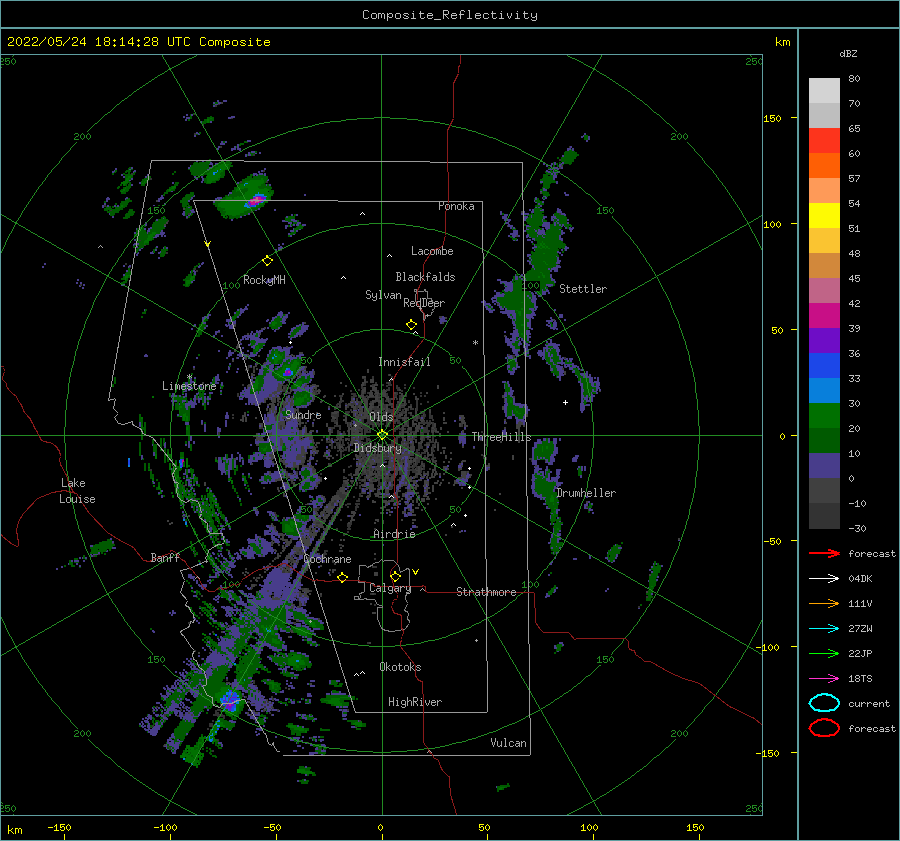Click the yellow diamond marker inside Calgary
900x841 pixels.
tap(395, 576)
